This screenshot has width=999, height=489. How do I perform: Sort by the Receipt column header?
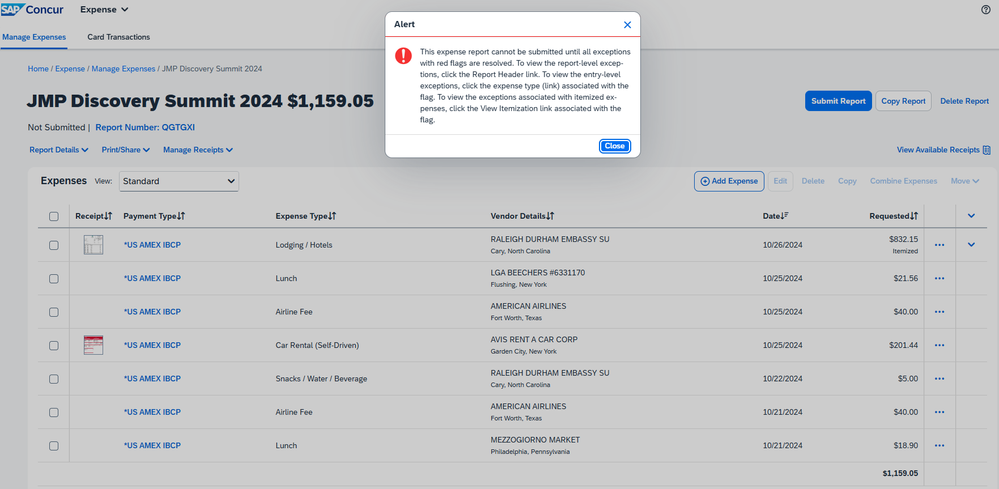point(94,216)
